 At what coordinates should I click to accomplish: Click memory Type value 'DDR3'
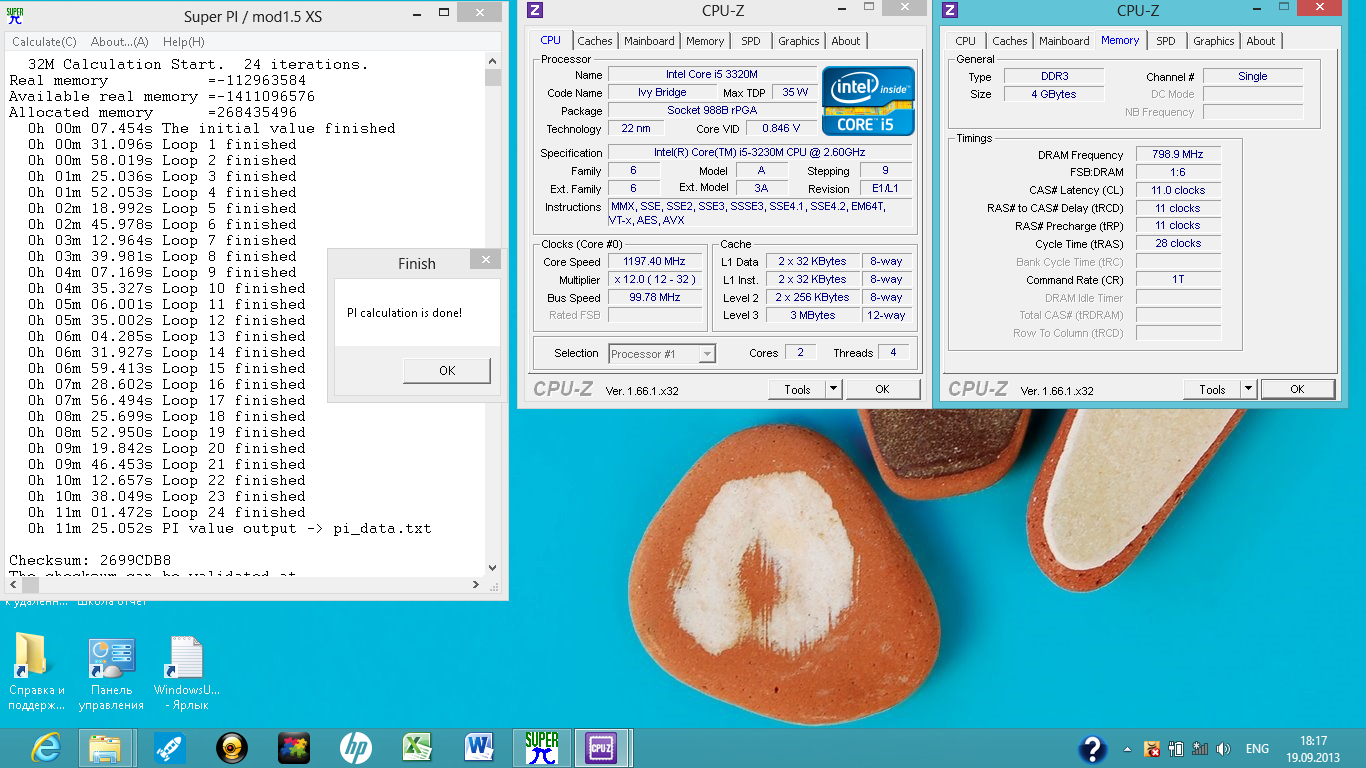point(1052,76)
